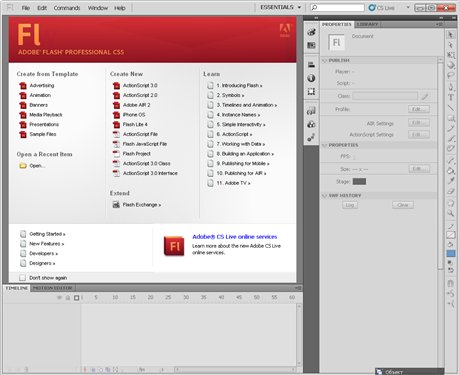Viewport: 459px width, 375px height.
Task: Collapse the PUBLISH section
Action: point(324,60)
